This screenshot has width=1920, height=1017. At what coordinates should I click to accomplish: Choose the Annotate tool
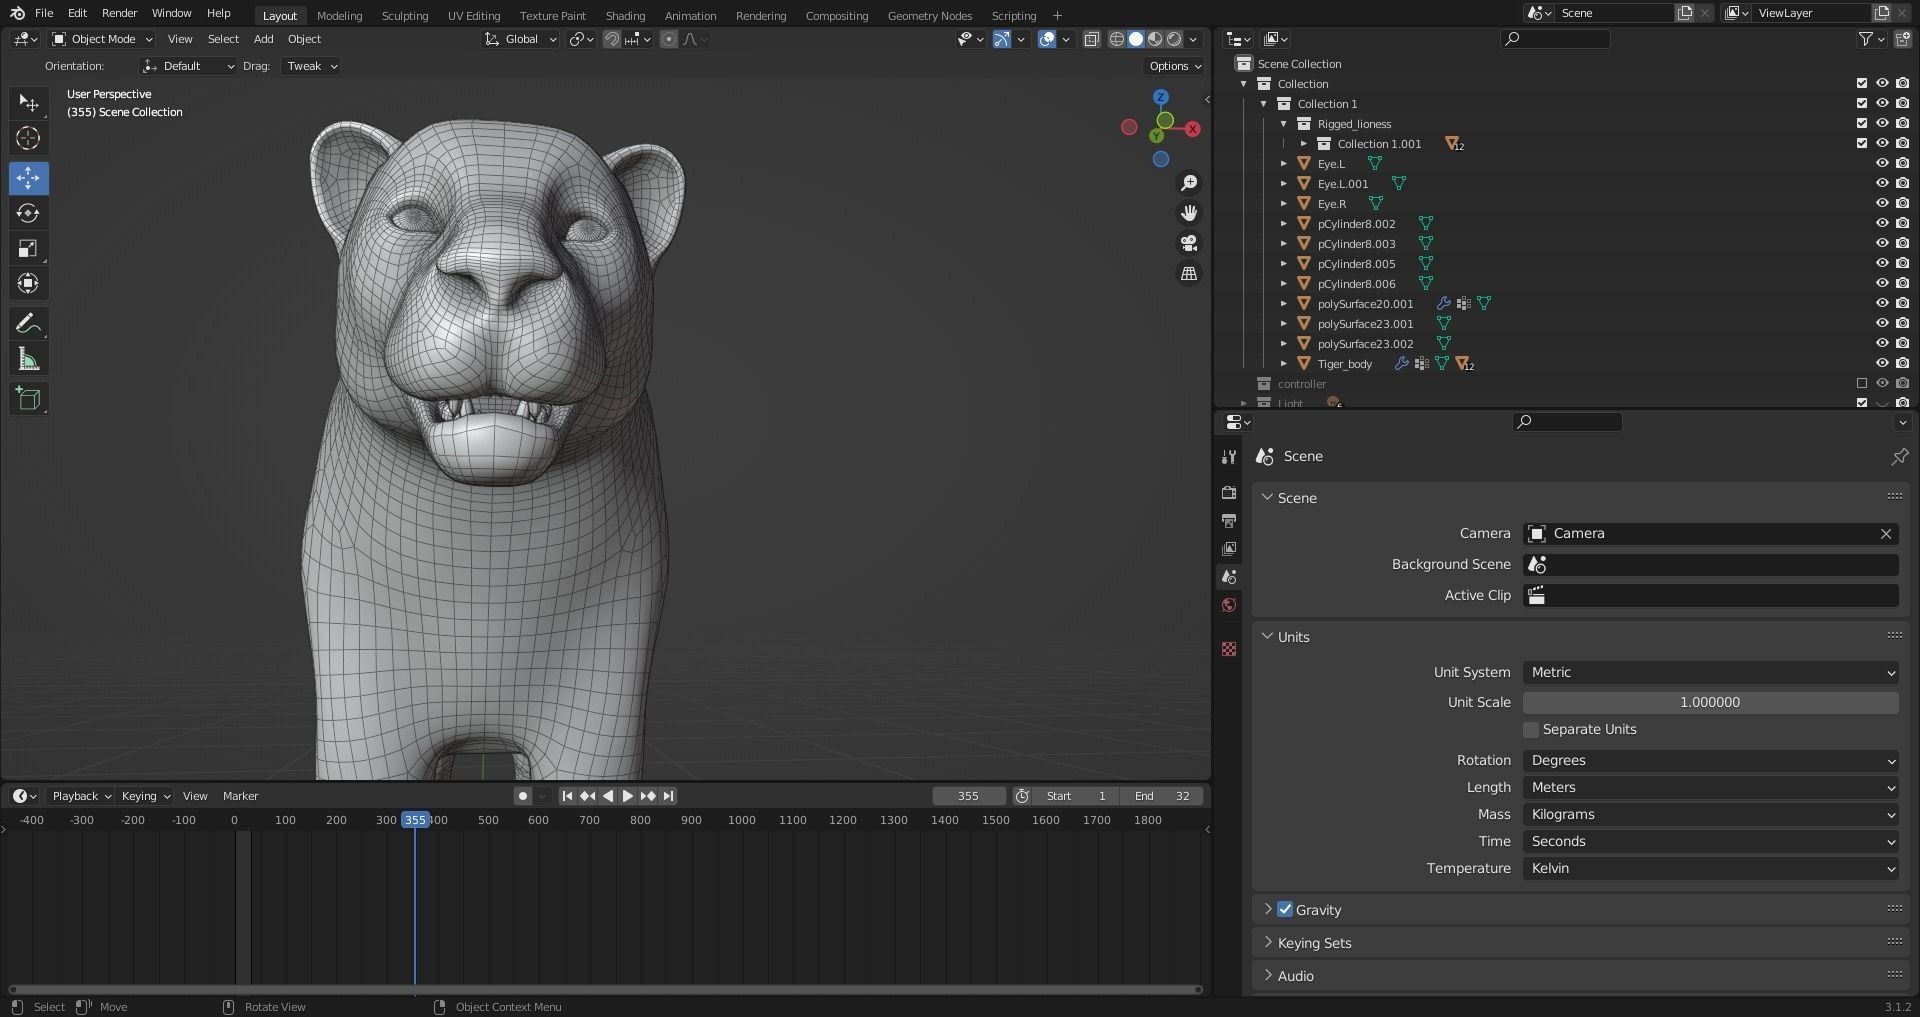(28, 323)
